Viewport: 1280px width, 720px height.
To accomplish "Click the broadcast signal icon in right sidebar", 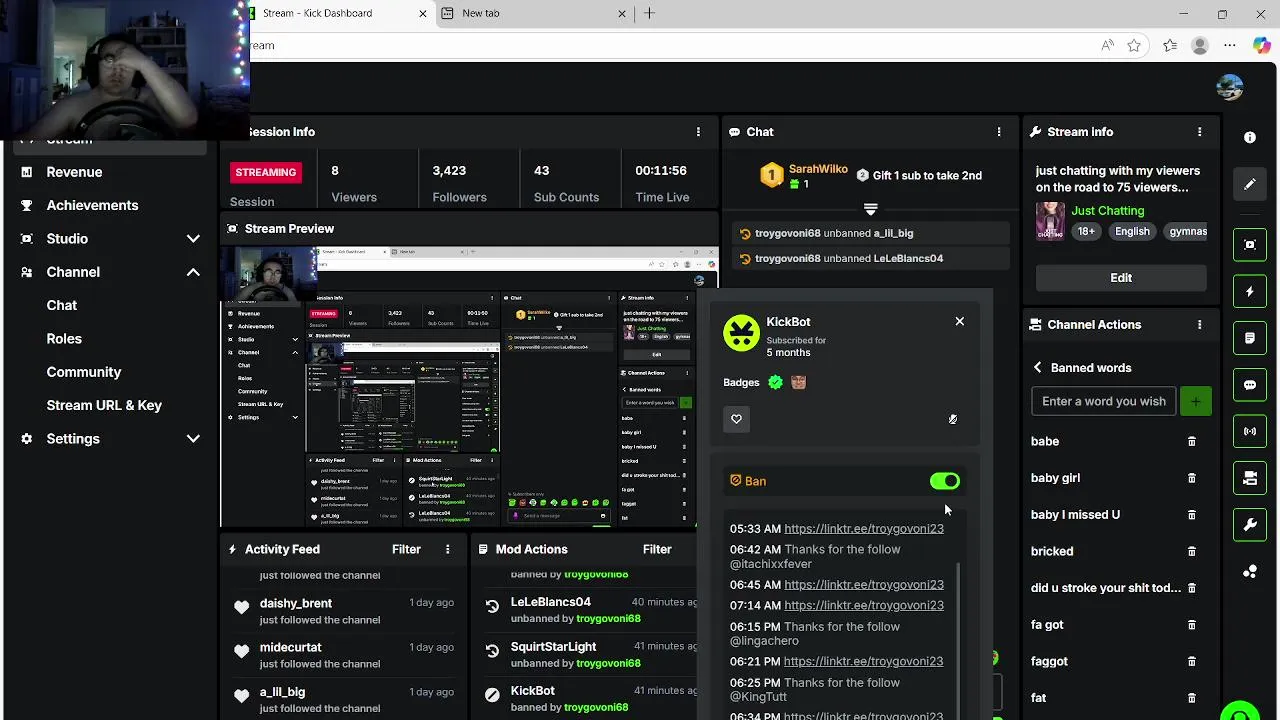I will [x=1250, y=432].
